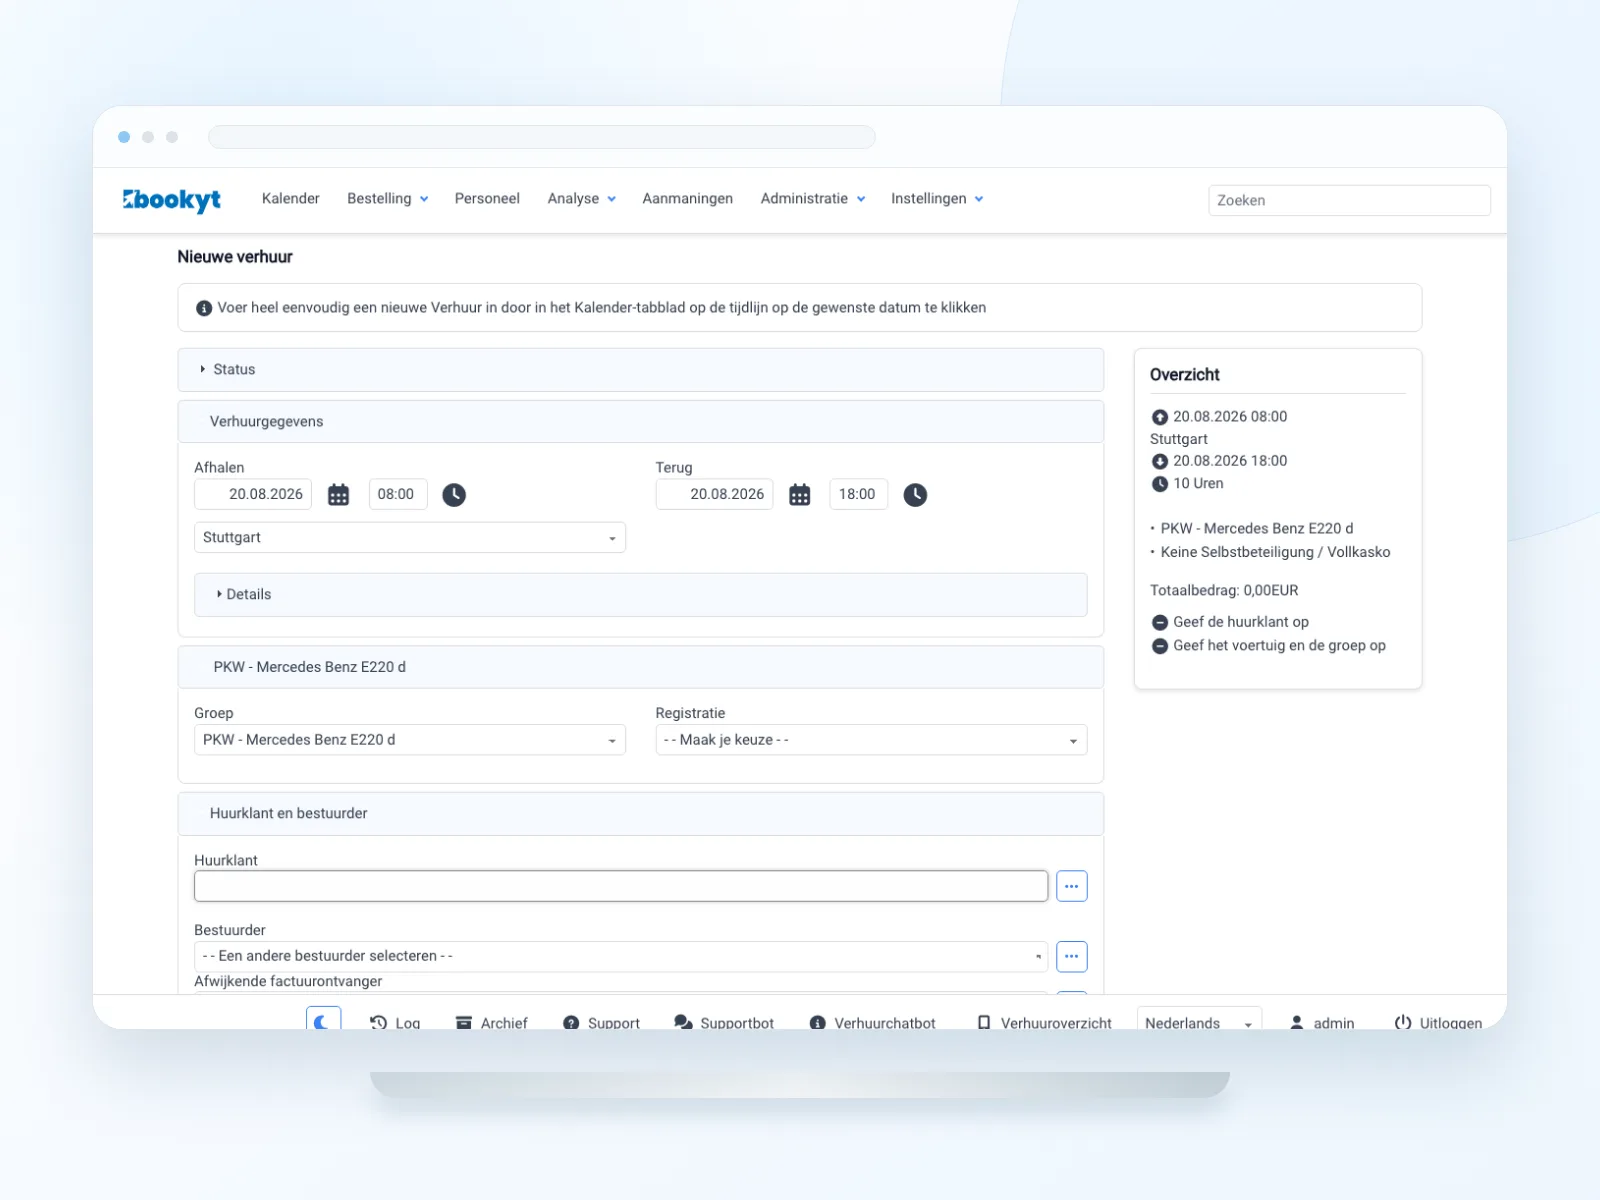Open Support help in footer
The width and height of the screenshot is (1600, 1200).
tap(601, 1023)
